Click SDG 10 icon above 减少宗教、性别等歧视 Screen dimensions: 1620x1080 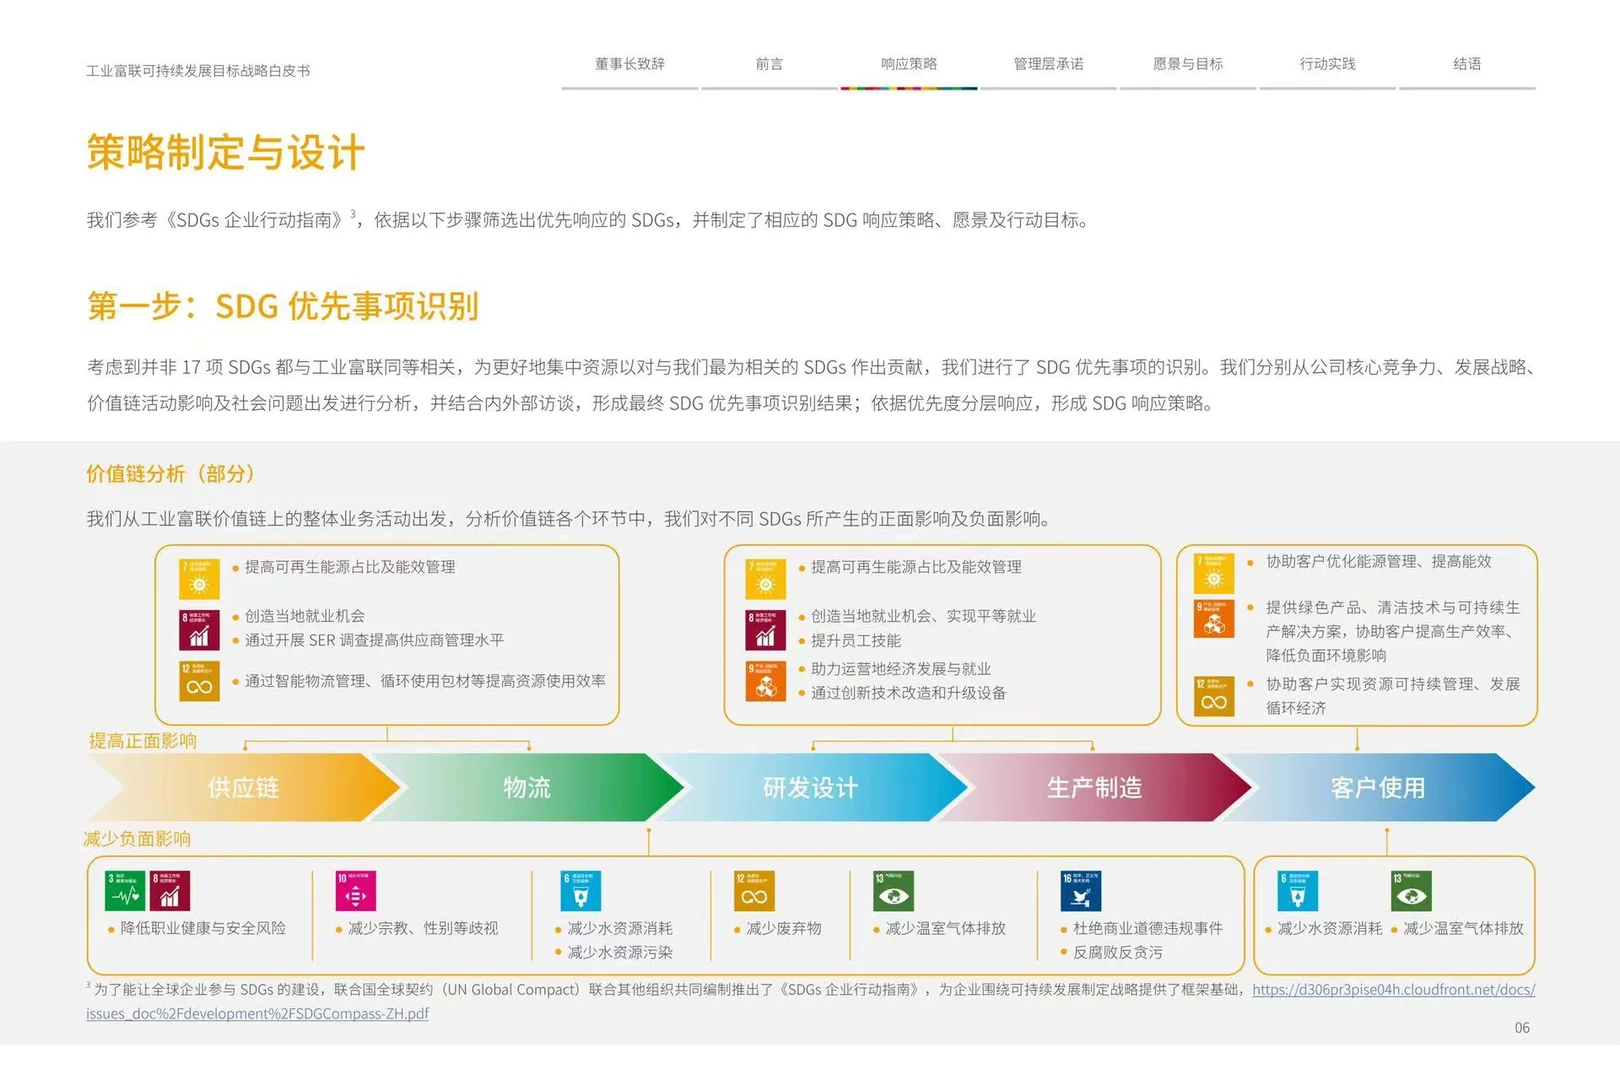(355, 891)
